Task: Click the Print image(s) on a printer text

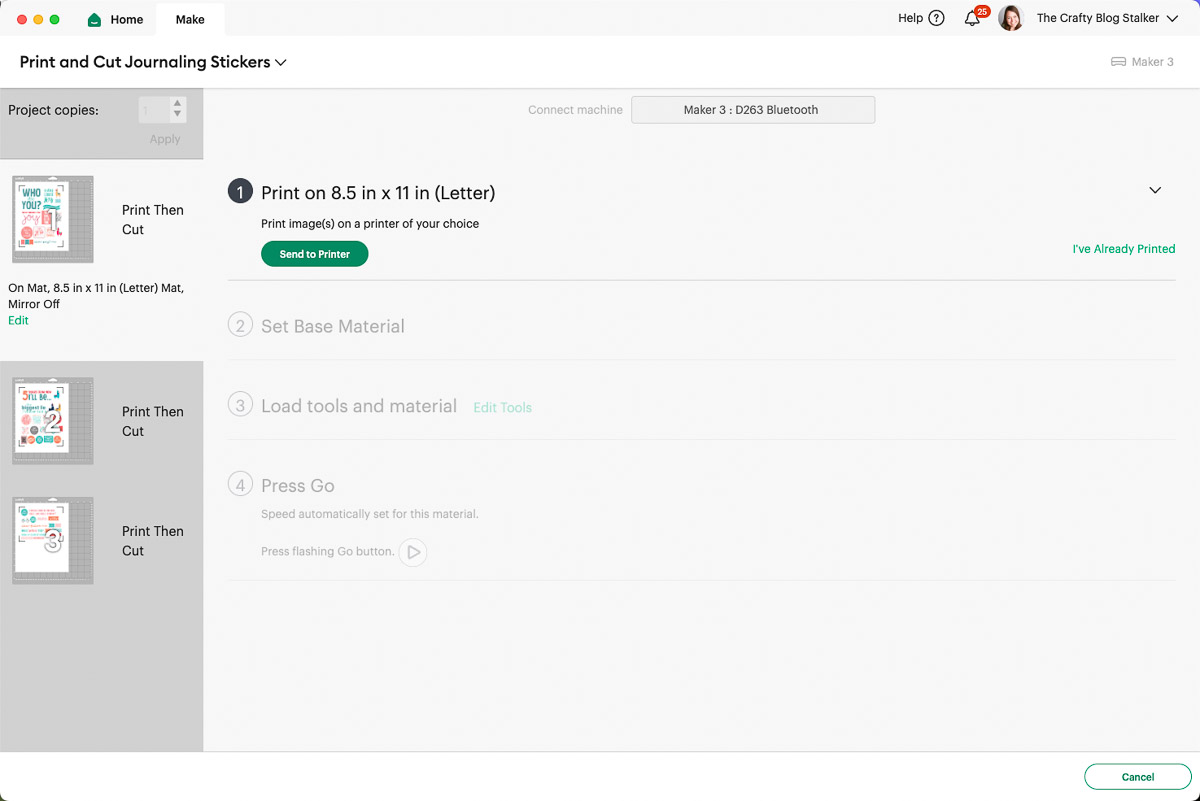Action: pos(370,224)
